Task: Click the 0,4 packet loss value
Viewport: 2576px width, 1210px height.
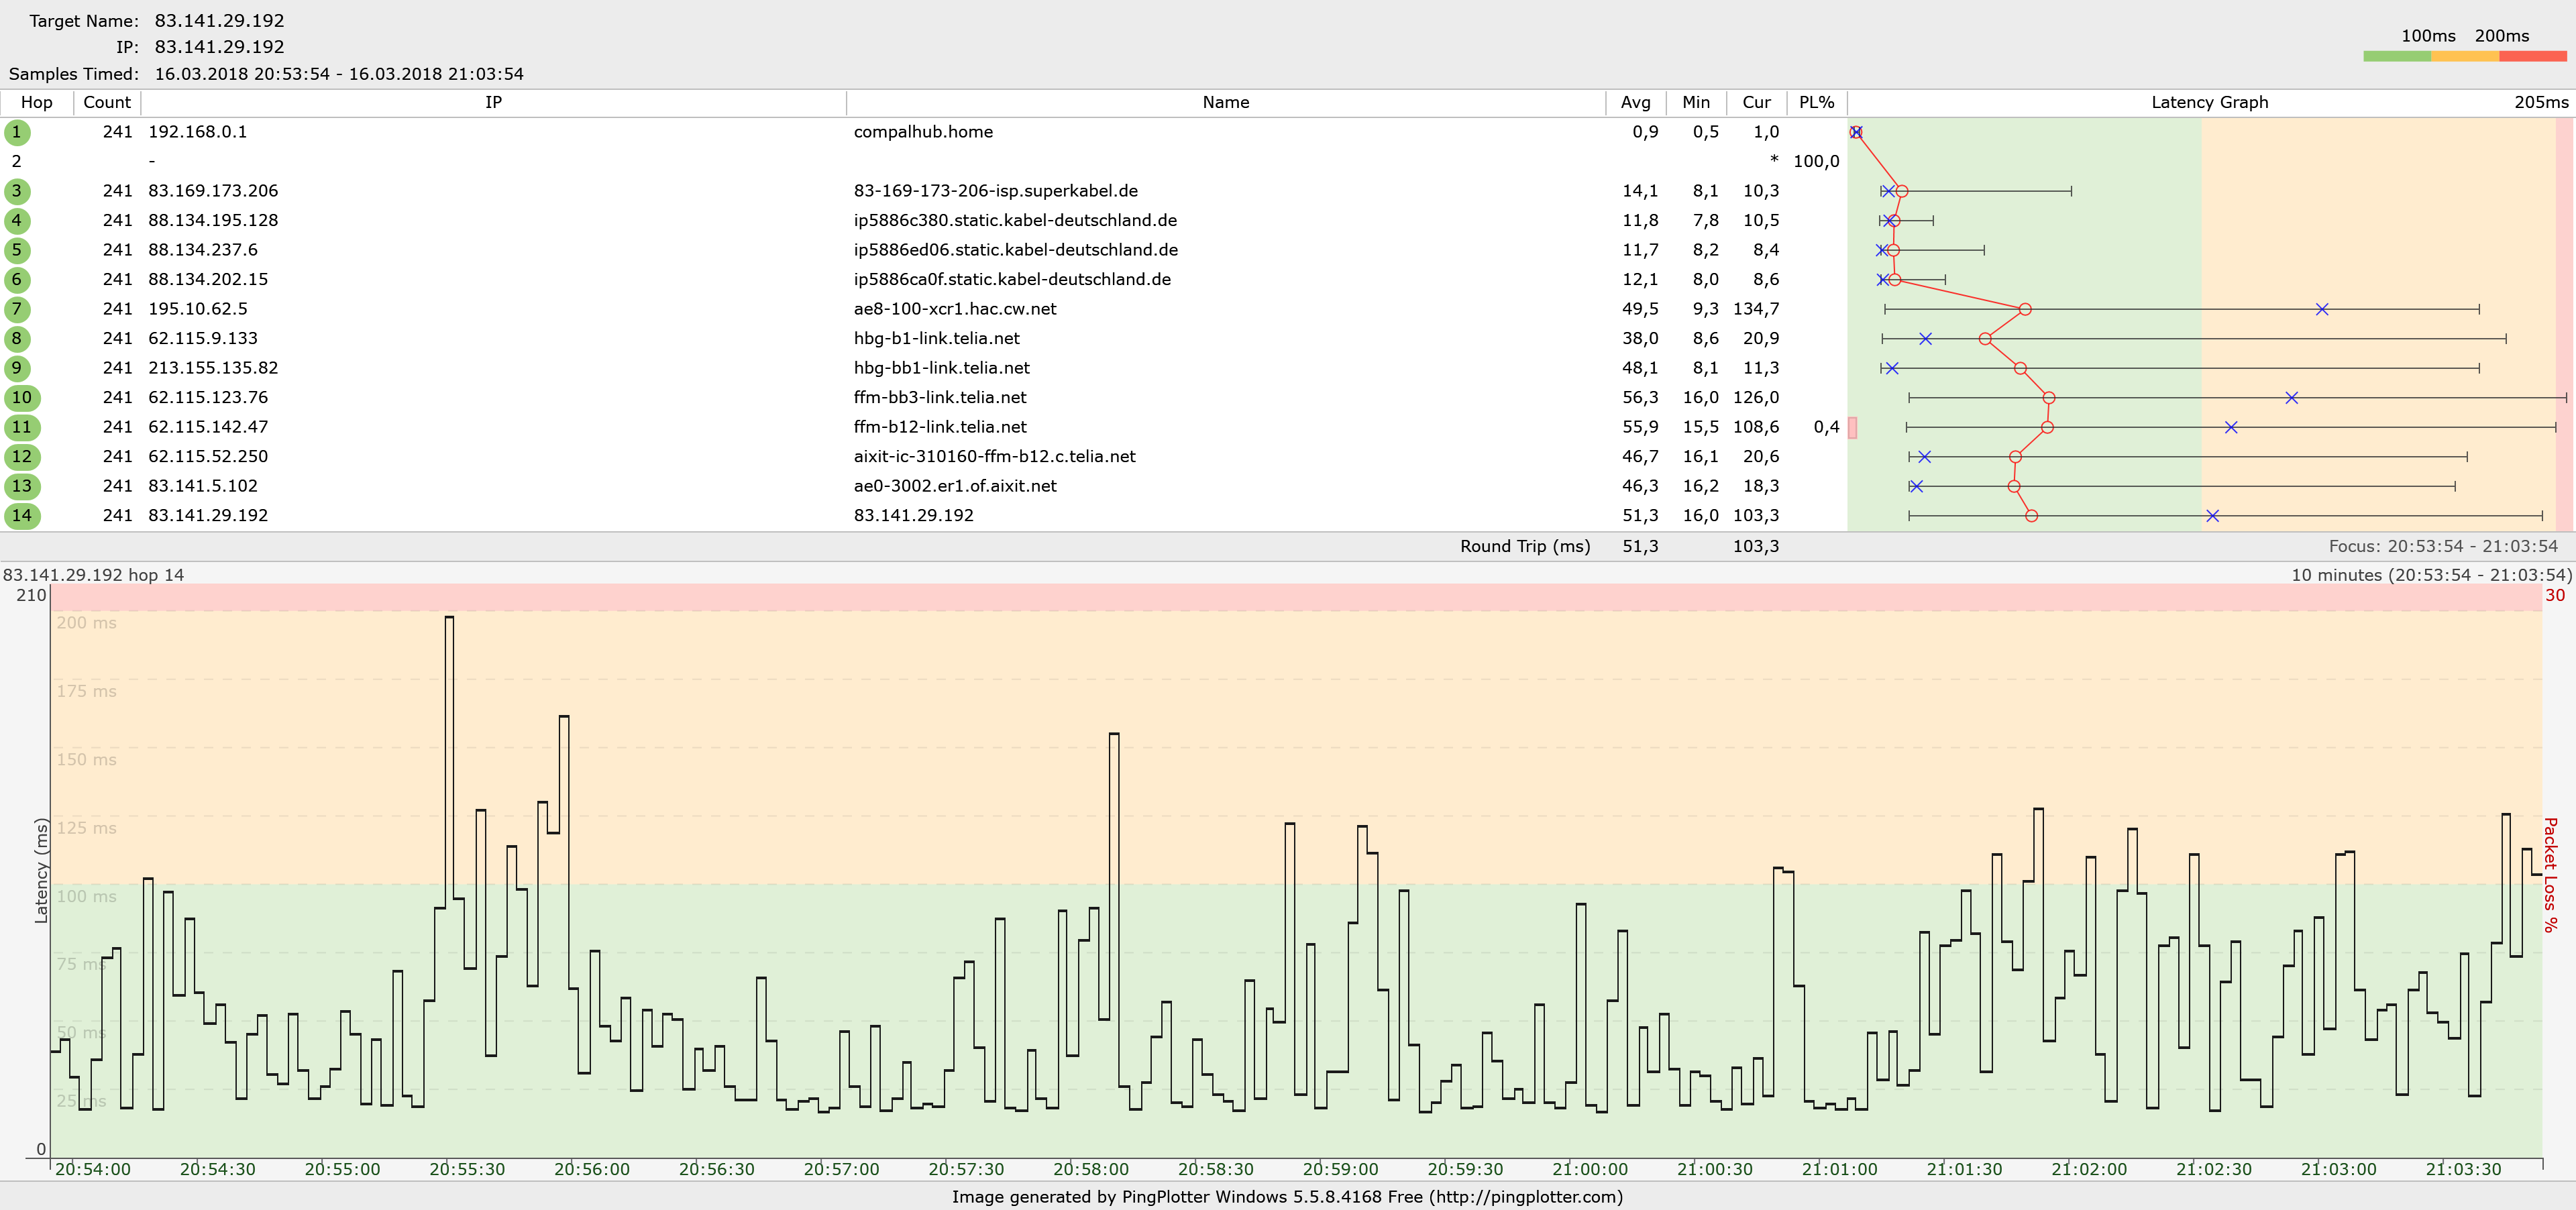Action: click(x=1826, y=427)
